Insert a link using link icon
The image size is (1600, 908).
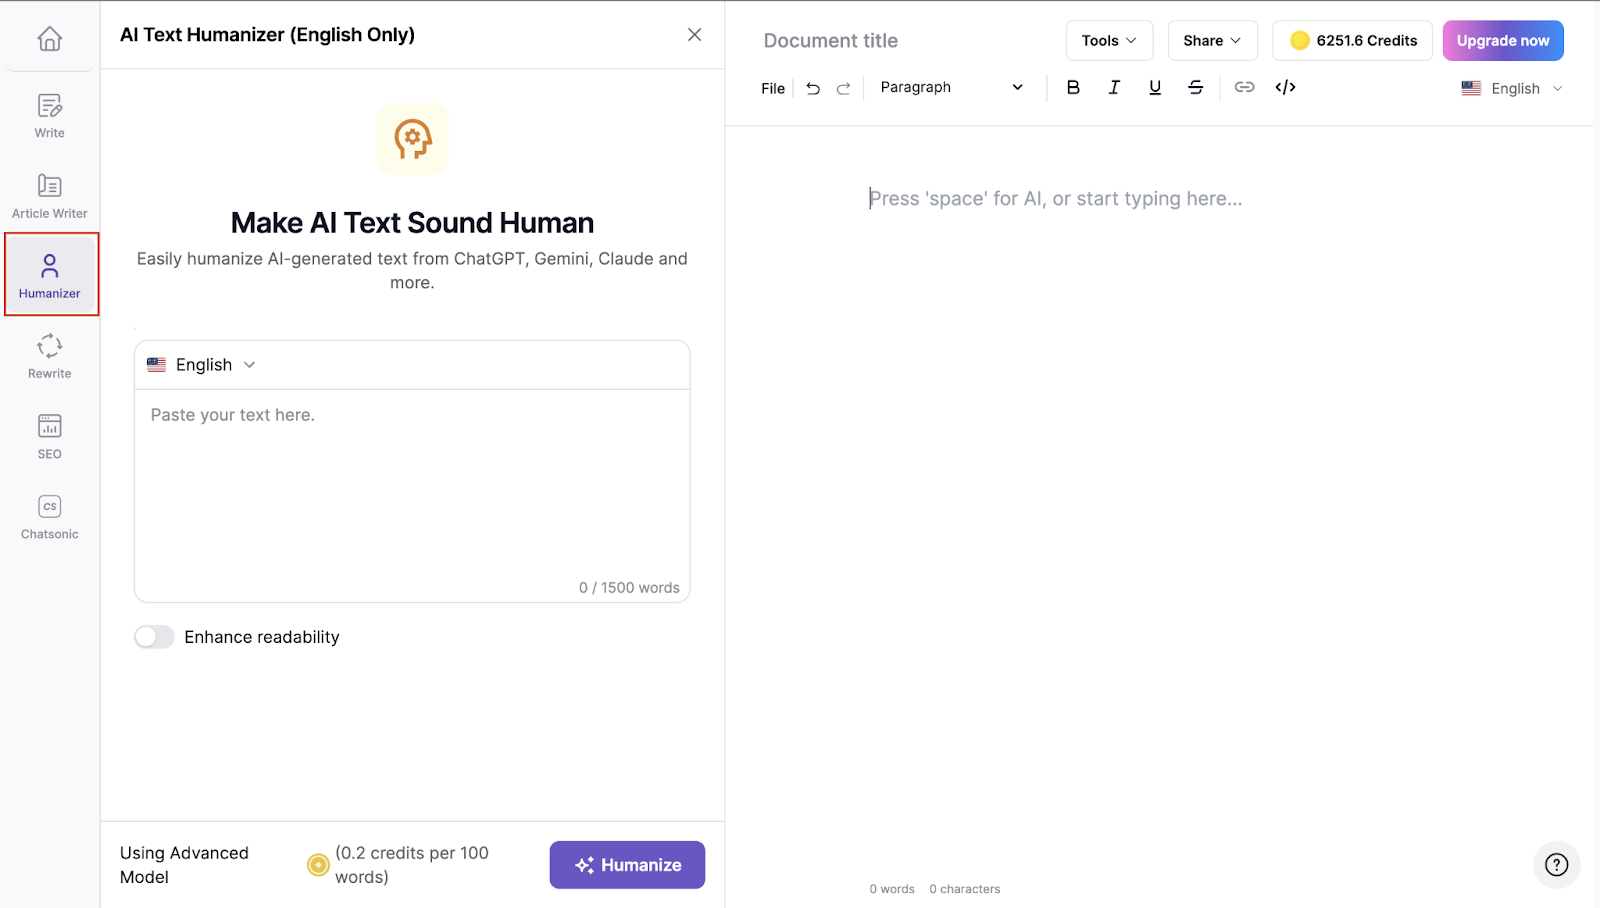tap(1244, 88)
